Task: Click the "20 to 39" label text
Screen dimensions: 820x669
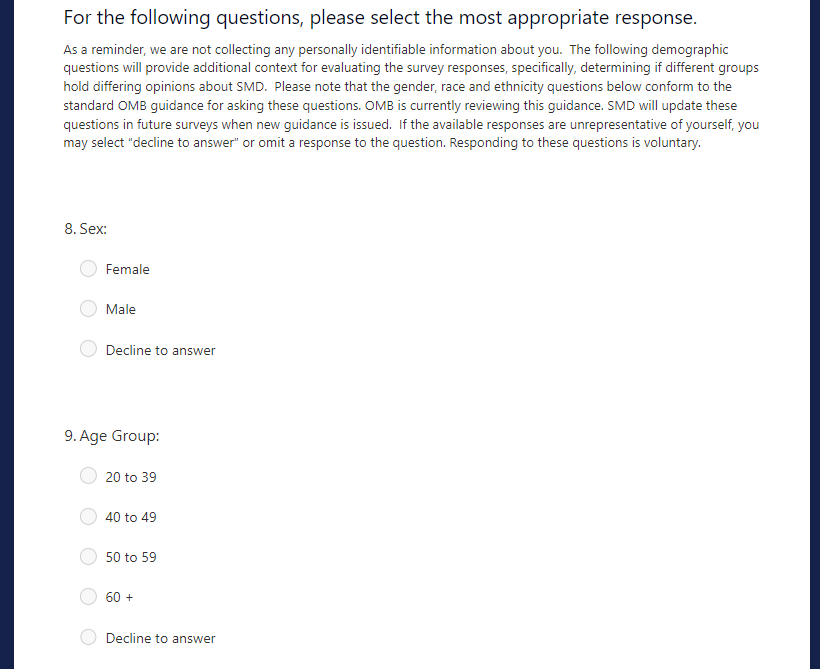Action: point(131,477)
